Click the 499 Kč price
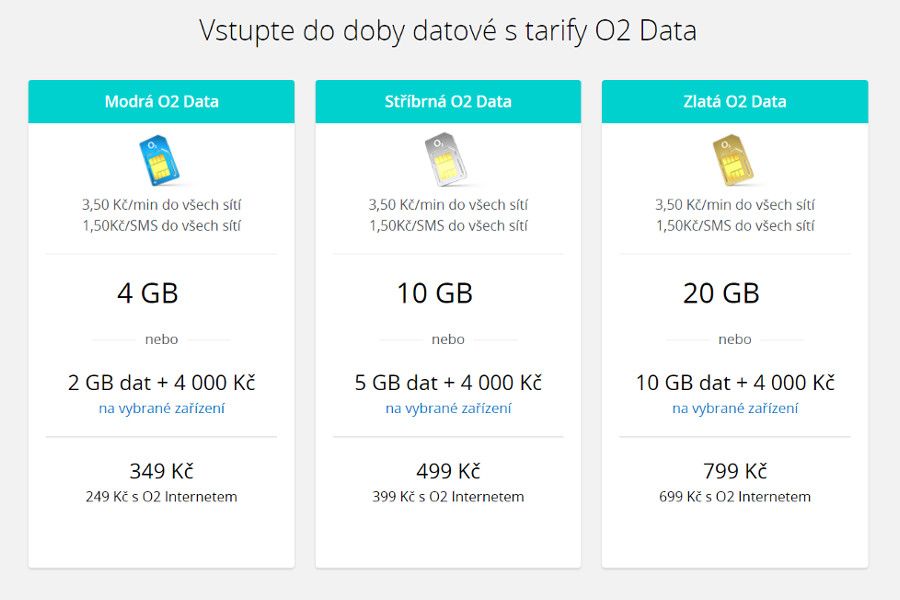This screenshot has width=900, height=600. click(x=448, y=471)
